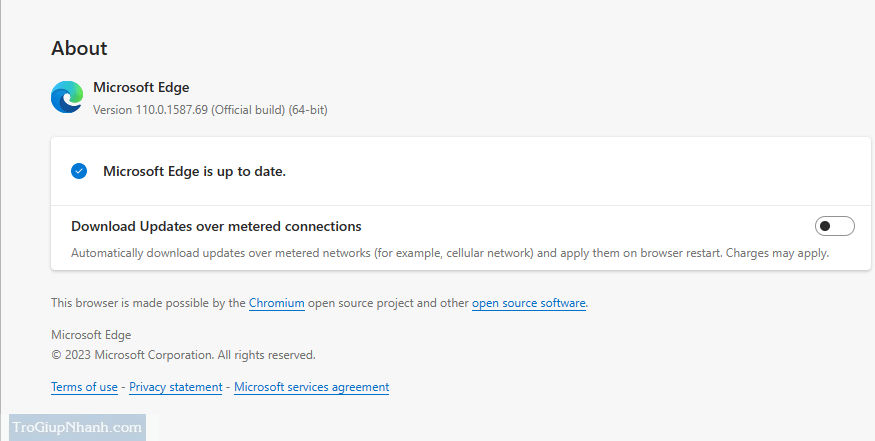Click the Microsoft Edge logo icon
Image resolution: width=875 pixels, height=441 pixels.
pyautogui.click(x=67, y=97)
